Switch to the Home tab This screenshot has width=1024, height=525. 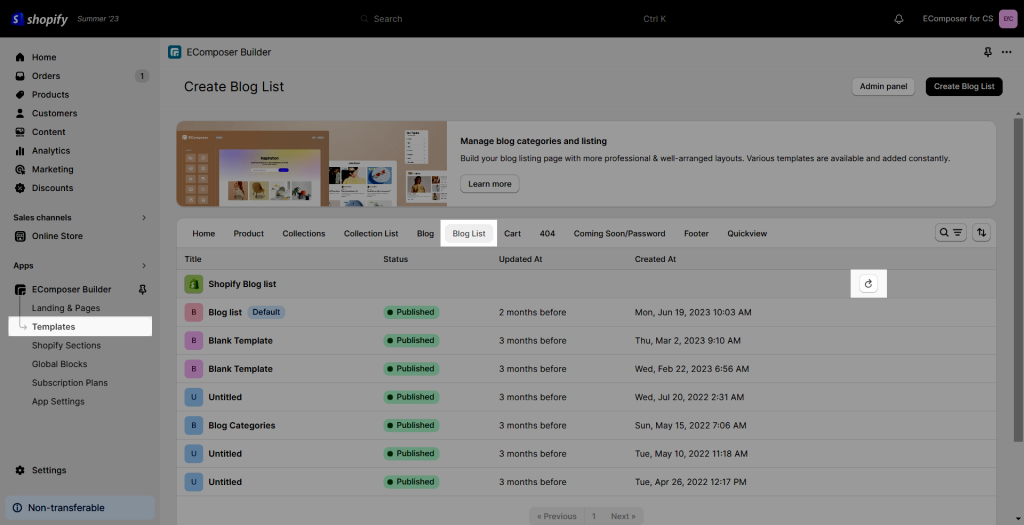point(204,233)
